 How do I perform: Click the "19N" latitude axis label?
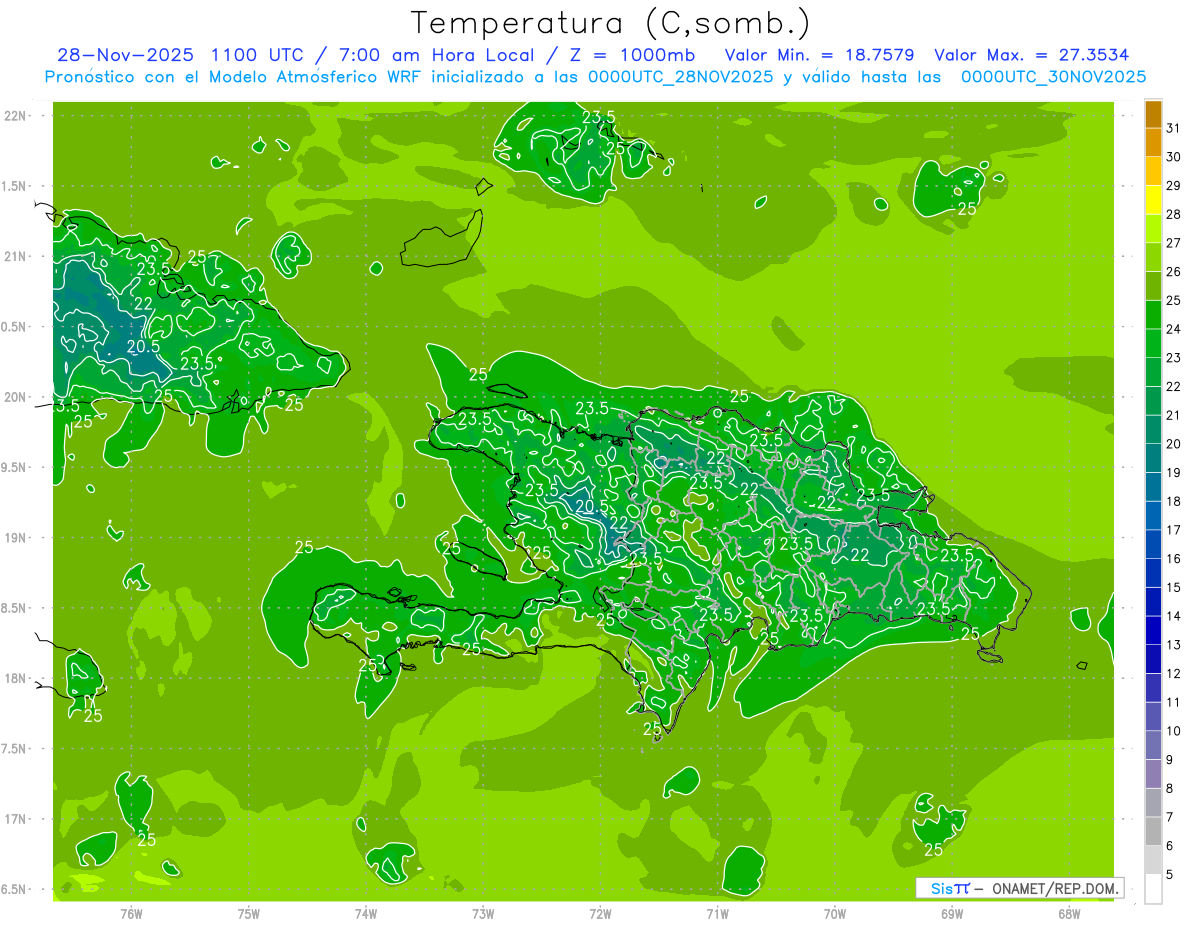[x=16, y=538]
